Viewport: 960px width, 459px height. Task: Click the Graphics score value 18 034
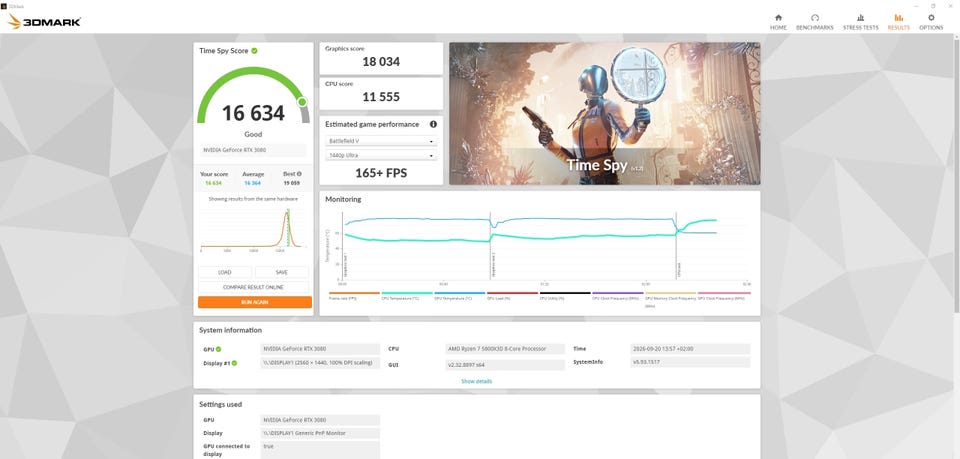[381, 62]
